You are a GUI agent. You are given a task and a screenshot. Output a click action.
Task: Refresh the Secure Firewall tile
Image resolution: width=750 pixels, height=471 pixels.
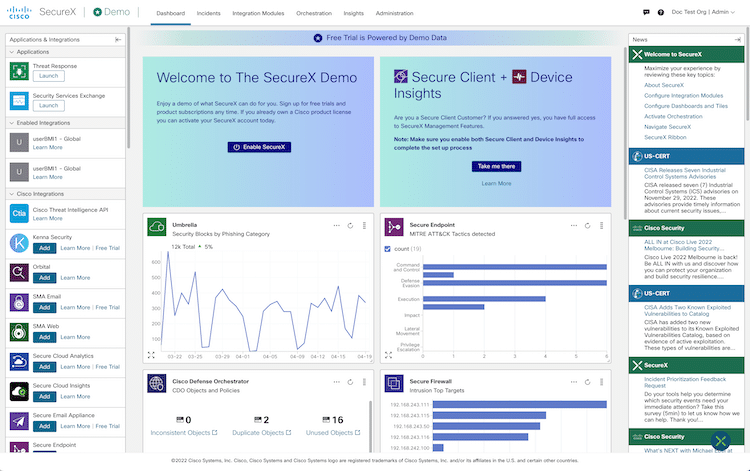pyautogui.click(x=587, y=382)
